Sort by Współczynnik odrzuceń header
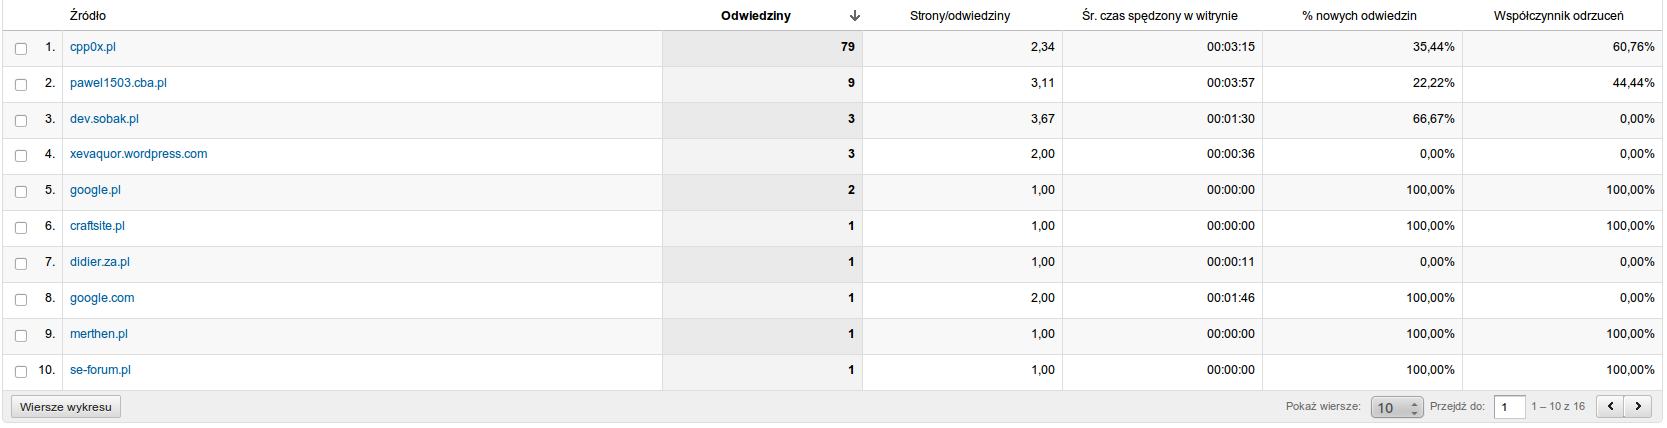 click(x=1559, y=16)
